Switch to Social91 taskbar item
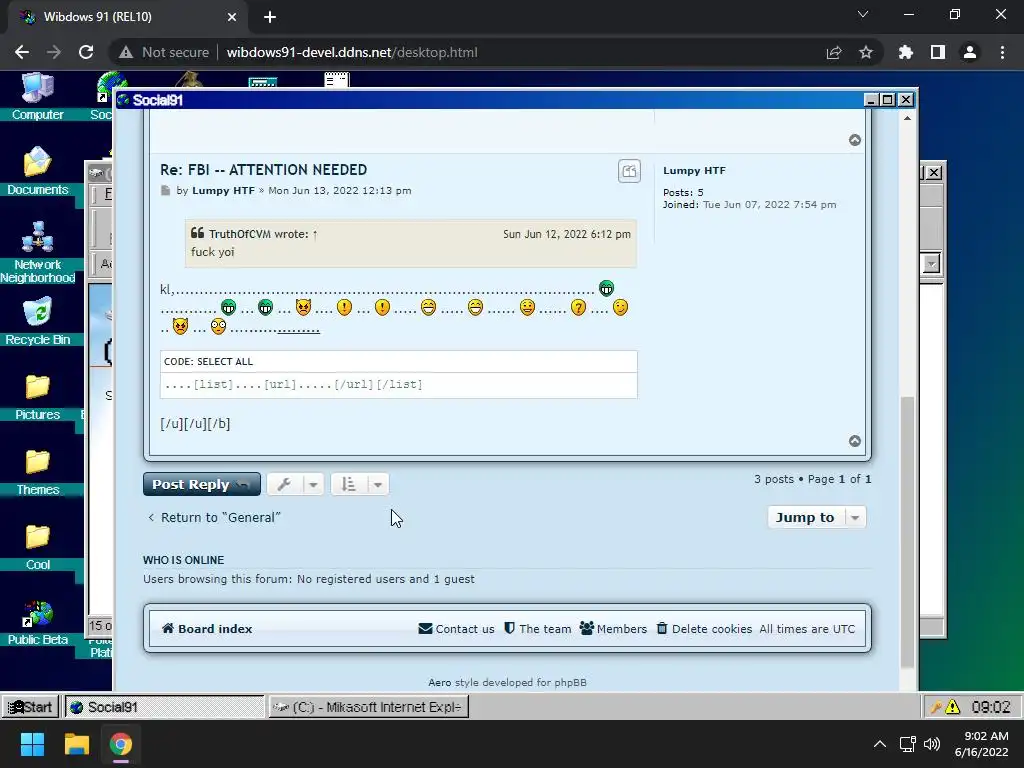The width and height of the screenshot is (1024, 768). click(164, 707)
